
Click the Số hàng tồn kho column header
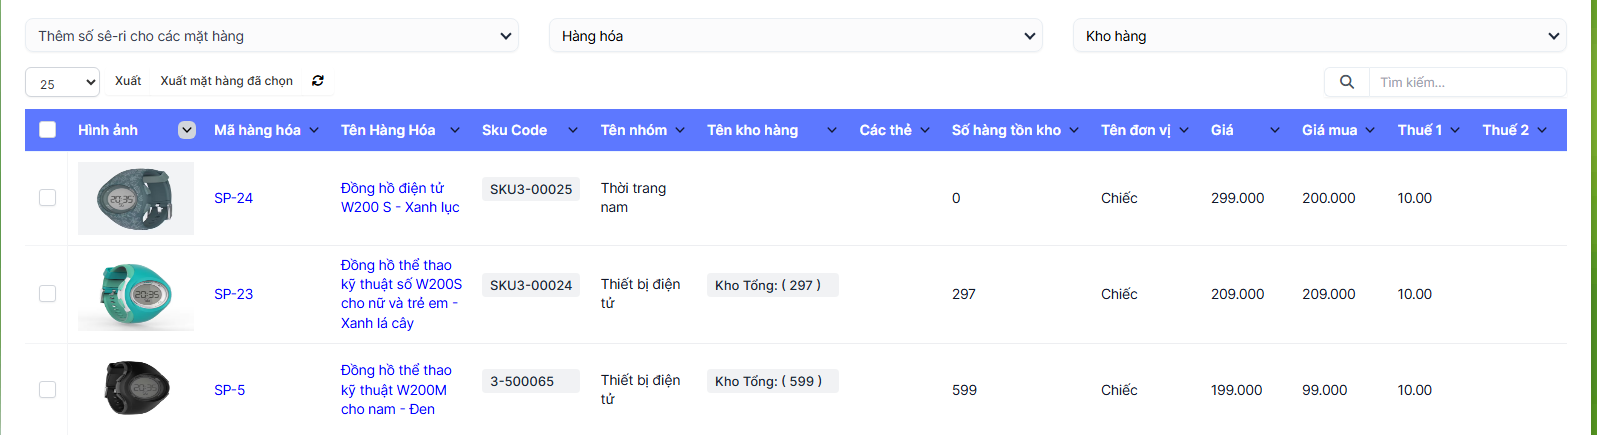1006,130
